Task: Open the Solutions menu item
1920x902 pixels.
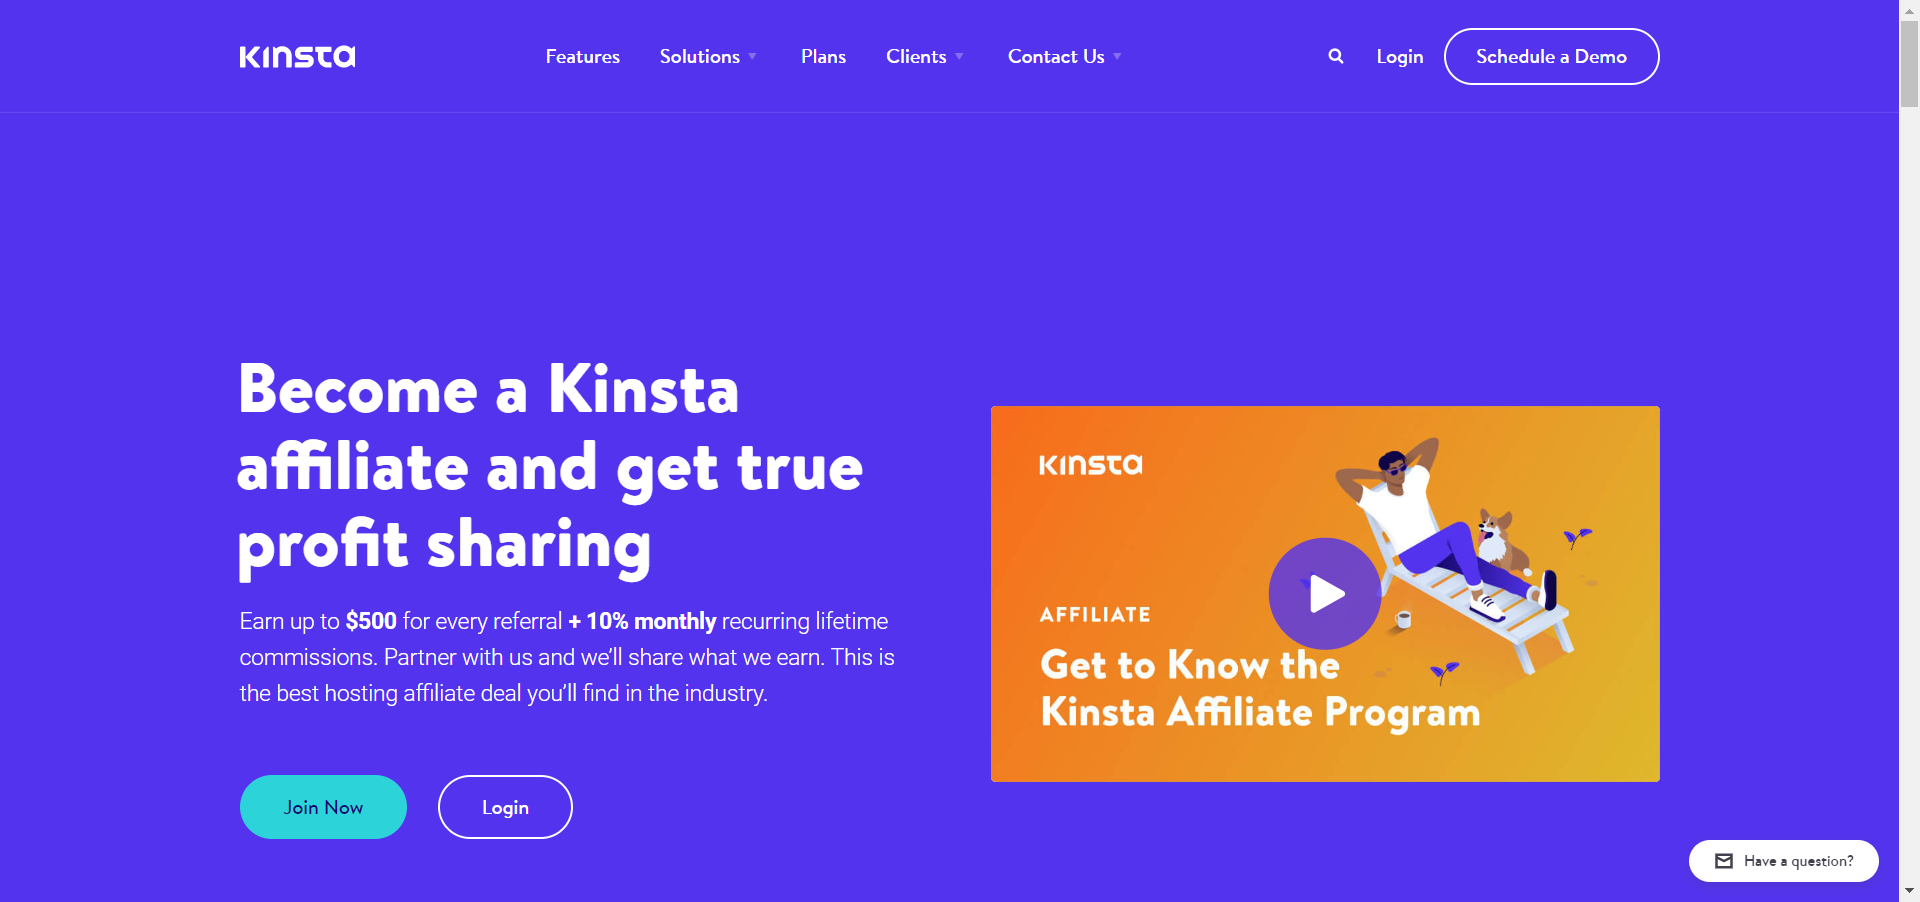Action: [x=700, y=57]
